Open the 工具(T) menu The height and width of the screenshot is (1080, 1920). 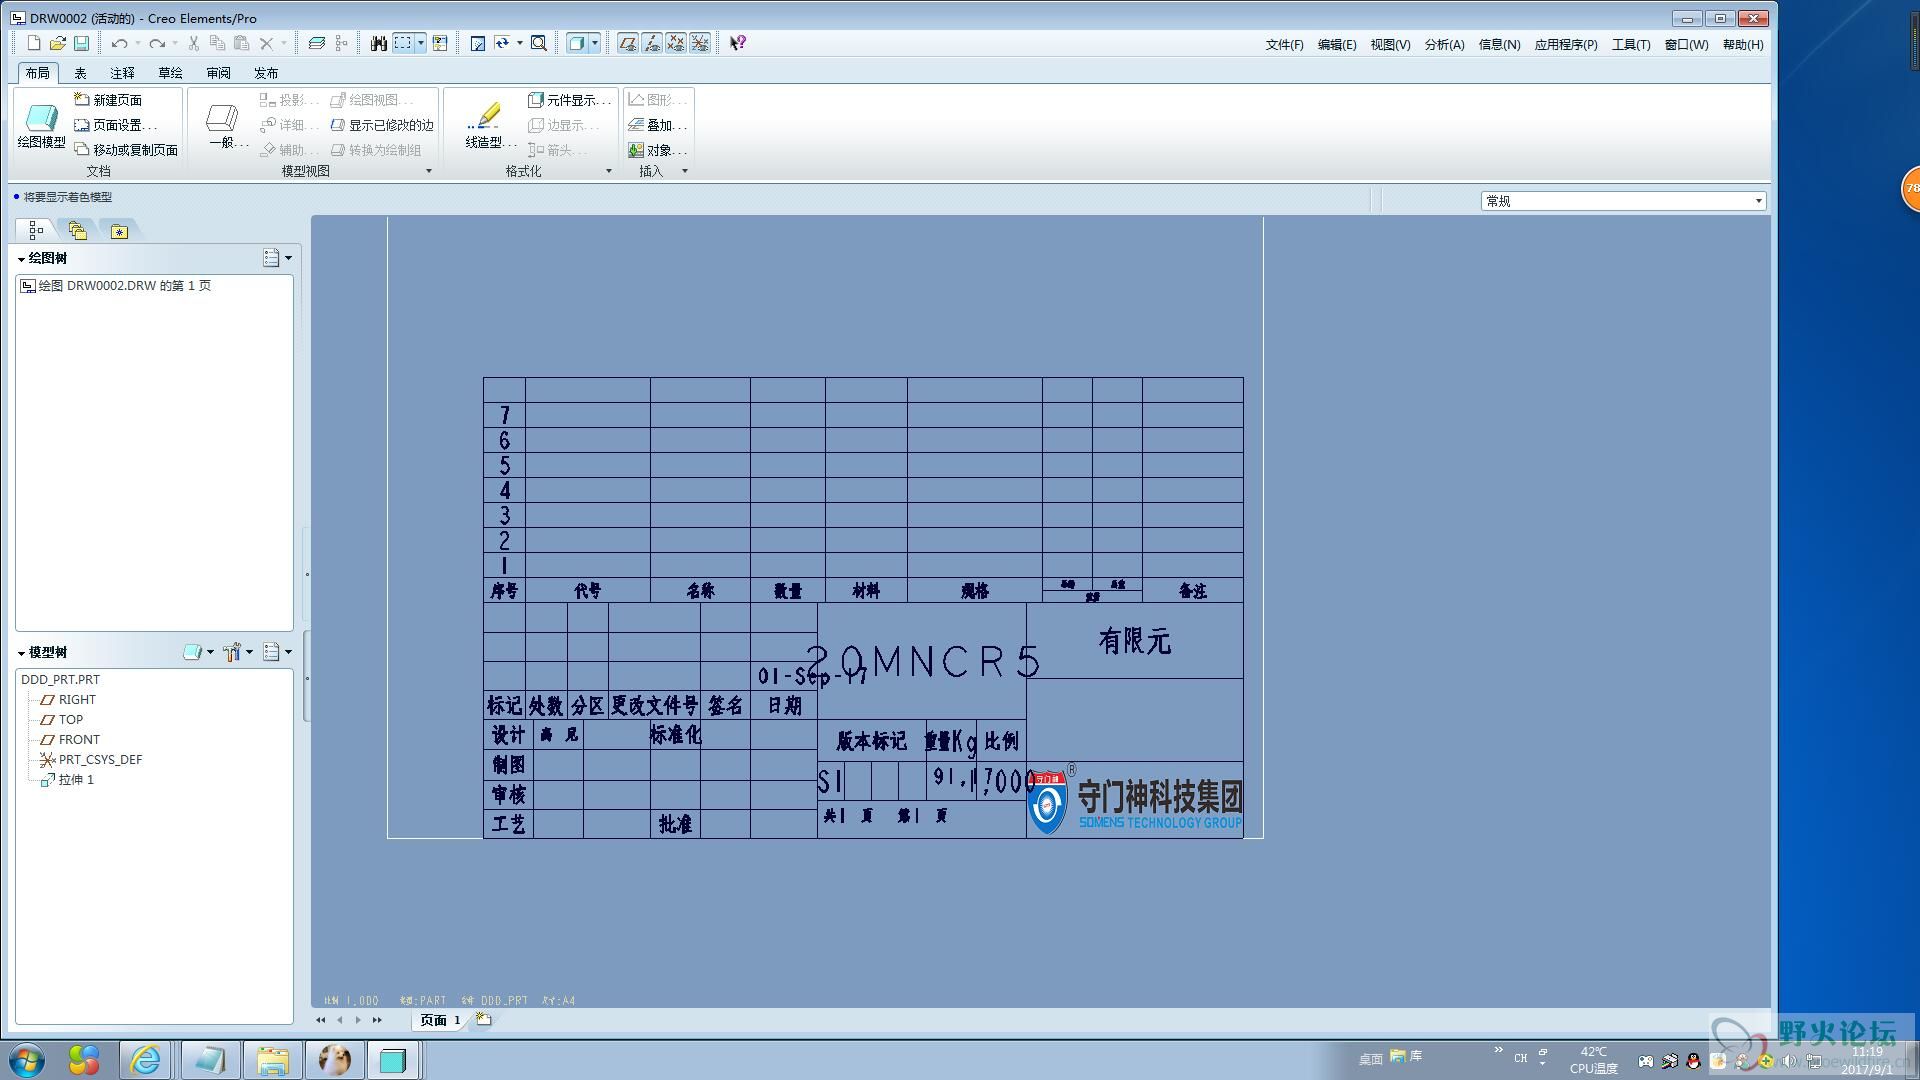point(1631,44)
